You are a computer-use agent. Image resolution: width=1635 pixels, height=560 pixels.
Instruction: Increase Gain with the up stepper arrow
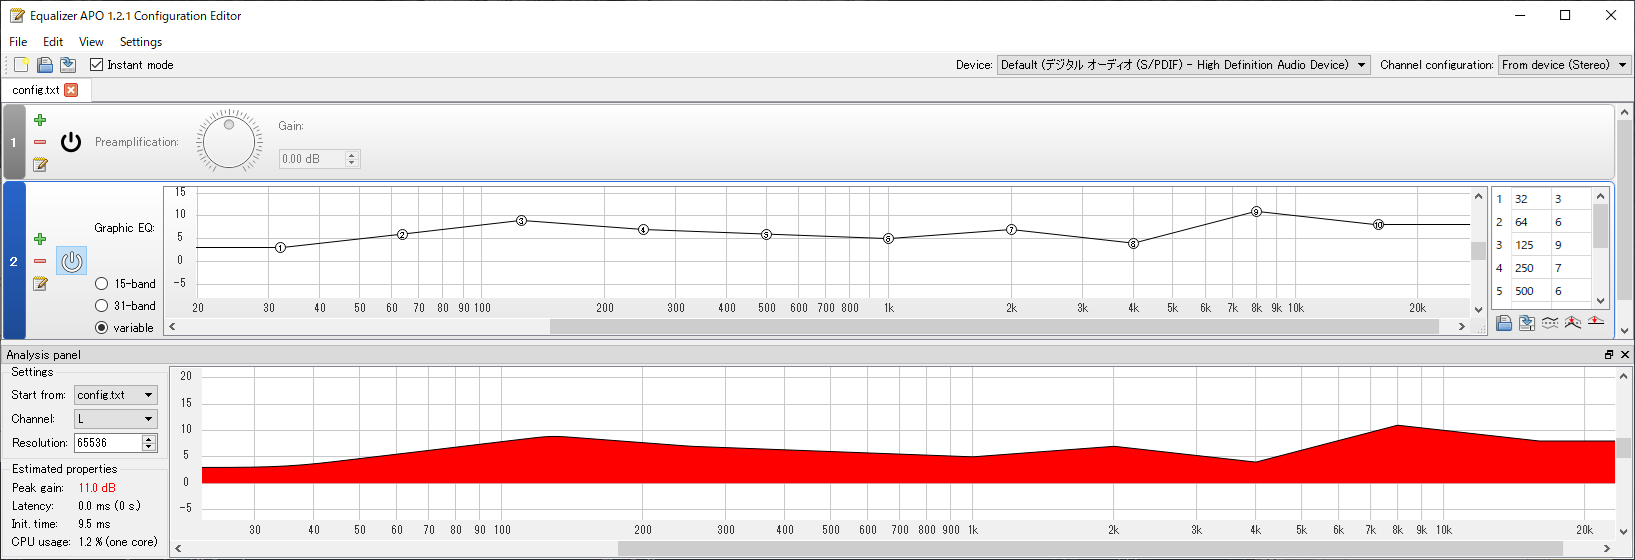click(351, 155)
